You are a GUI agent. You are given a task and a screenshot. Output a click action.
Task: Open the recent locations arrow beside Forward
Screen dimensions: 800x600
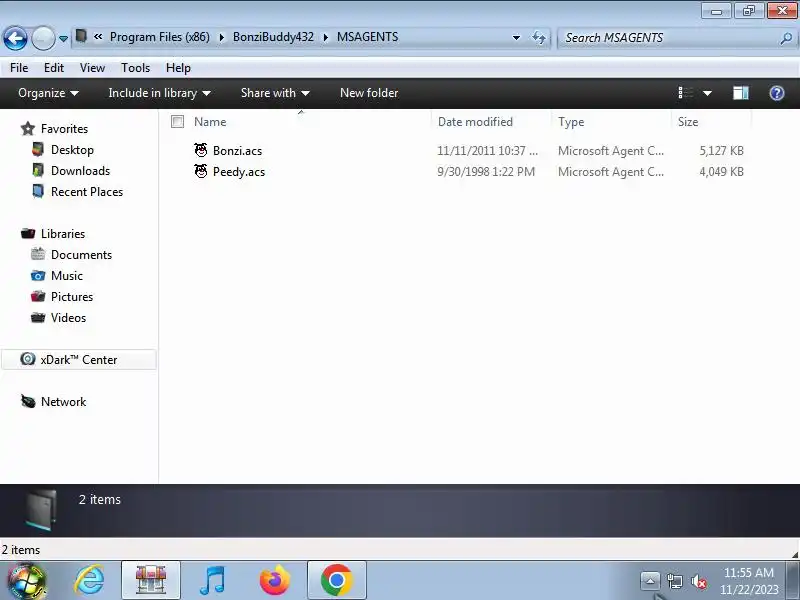[63, 38]
